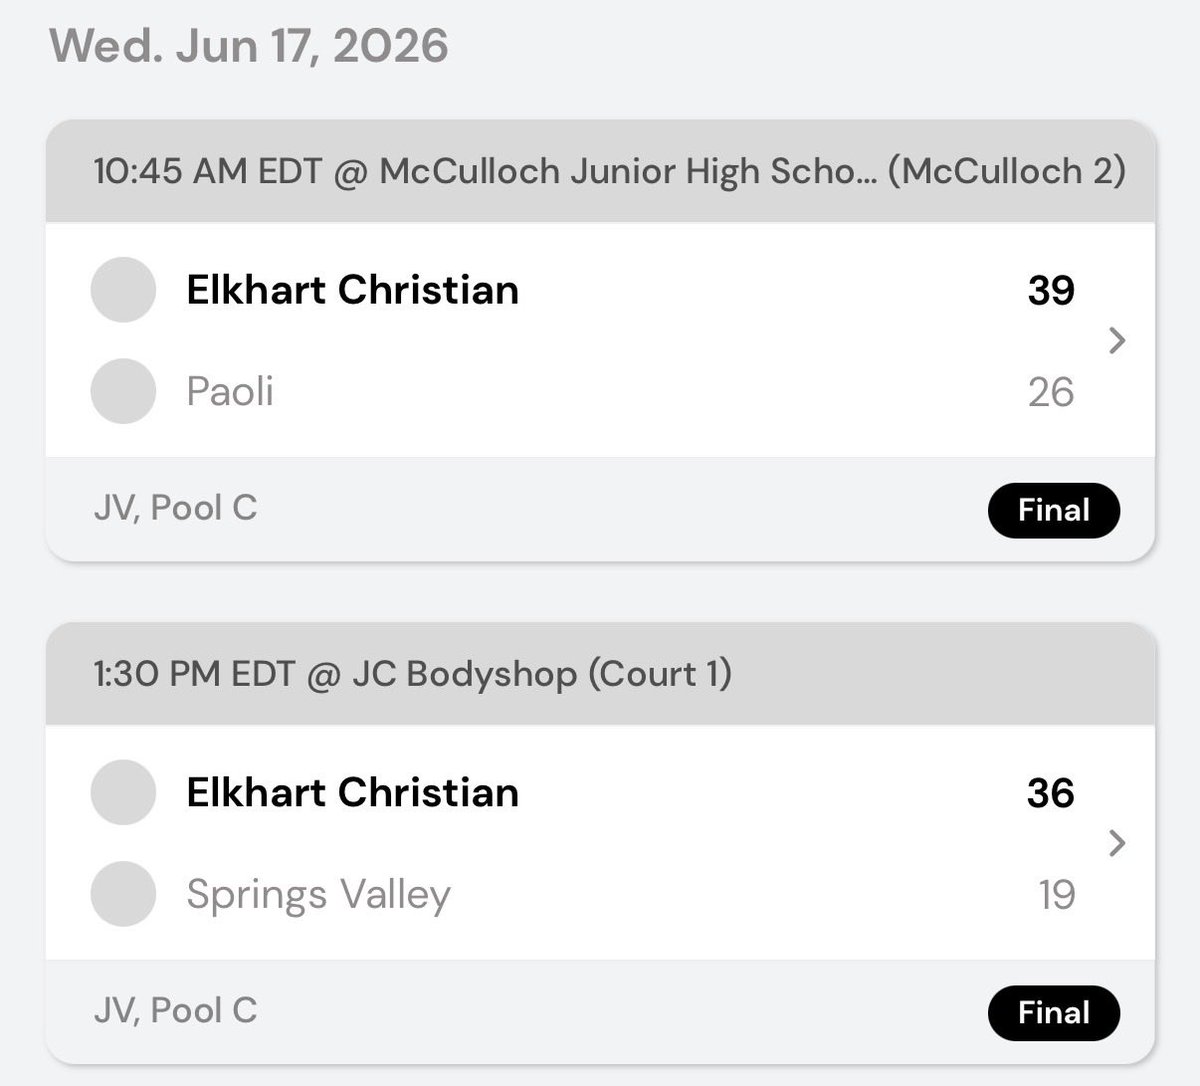Select Elkhart Christian in the 1:30 PM game

(x=353, y=792)
